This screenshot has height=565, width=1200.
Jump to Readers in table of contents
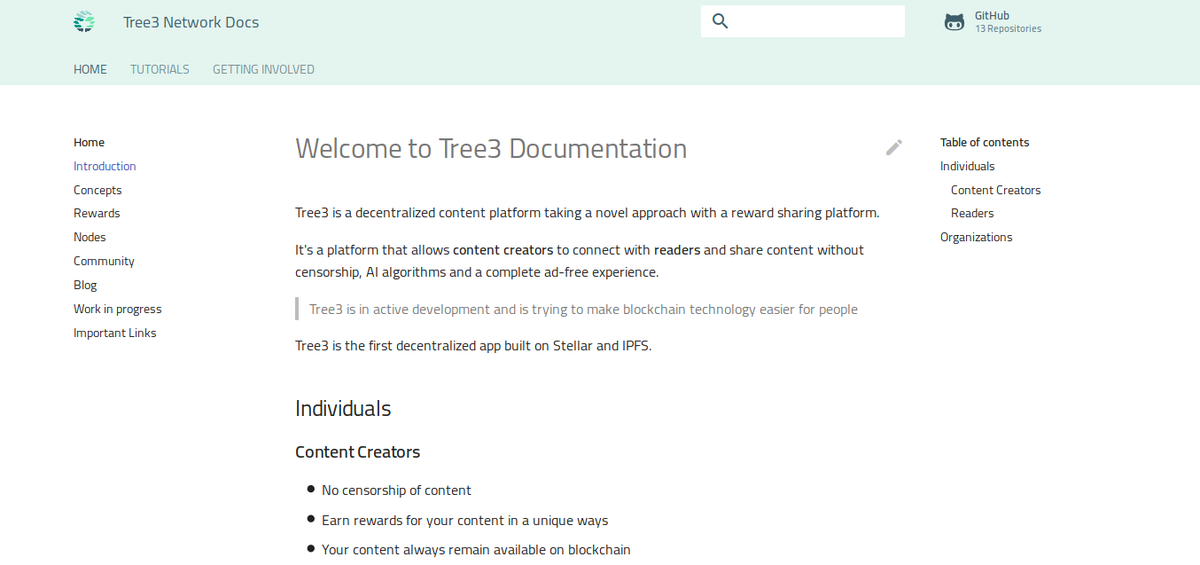tap(973, 213)
